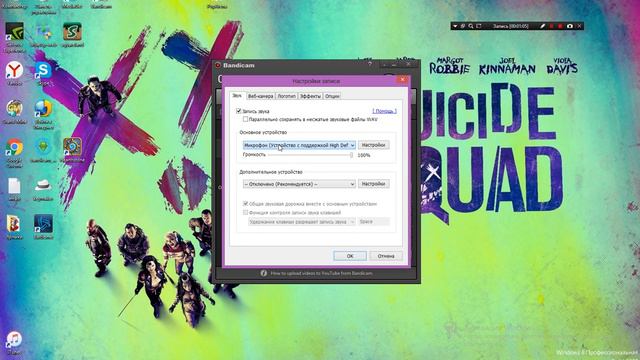Switch to the 'Звук' tab

tap(237, 96)
